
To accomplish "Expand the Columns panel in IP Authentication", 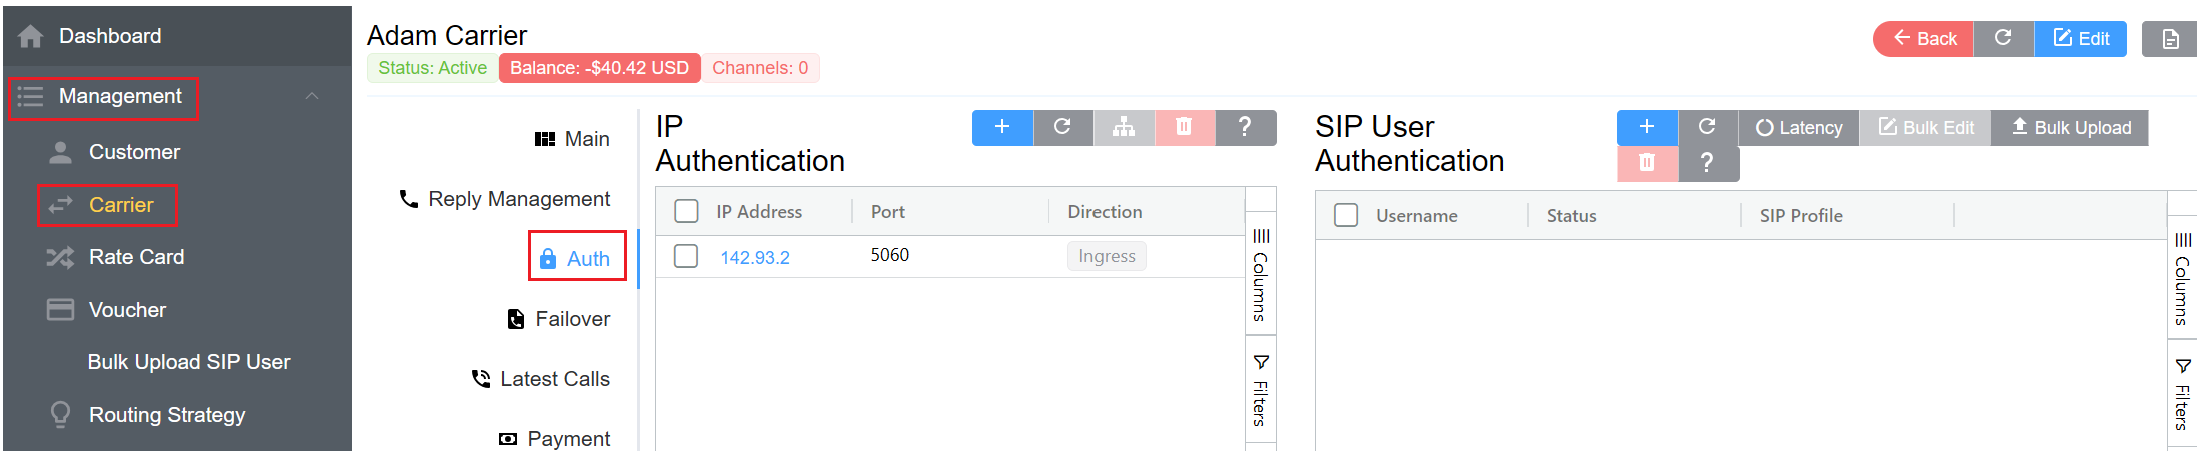I will click(x=1261, y=275).
